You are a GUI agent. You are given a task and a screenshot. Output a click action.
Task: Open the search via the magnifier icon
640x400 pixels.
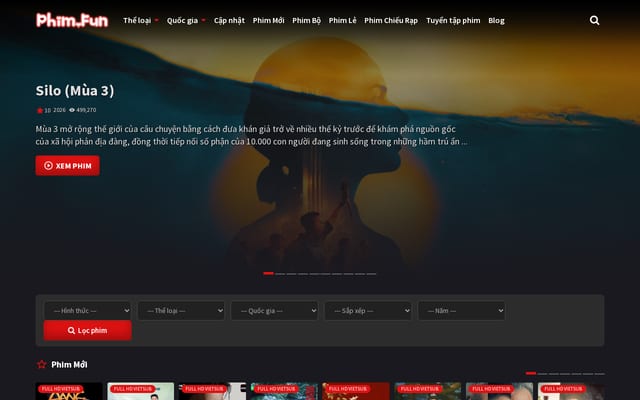594,20
